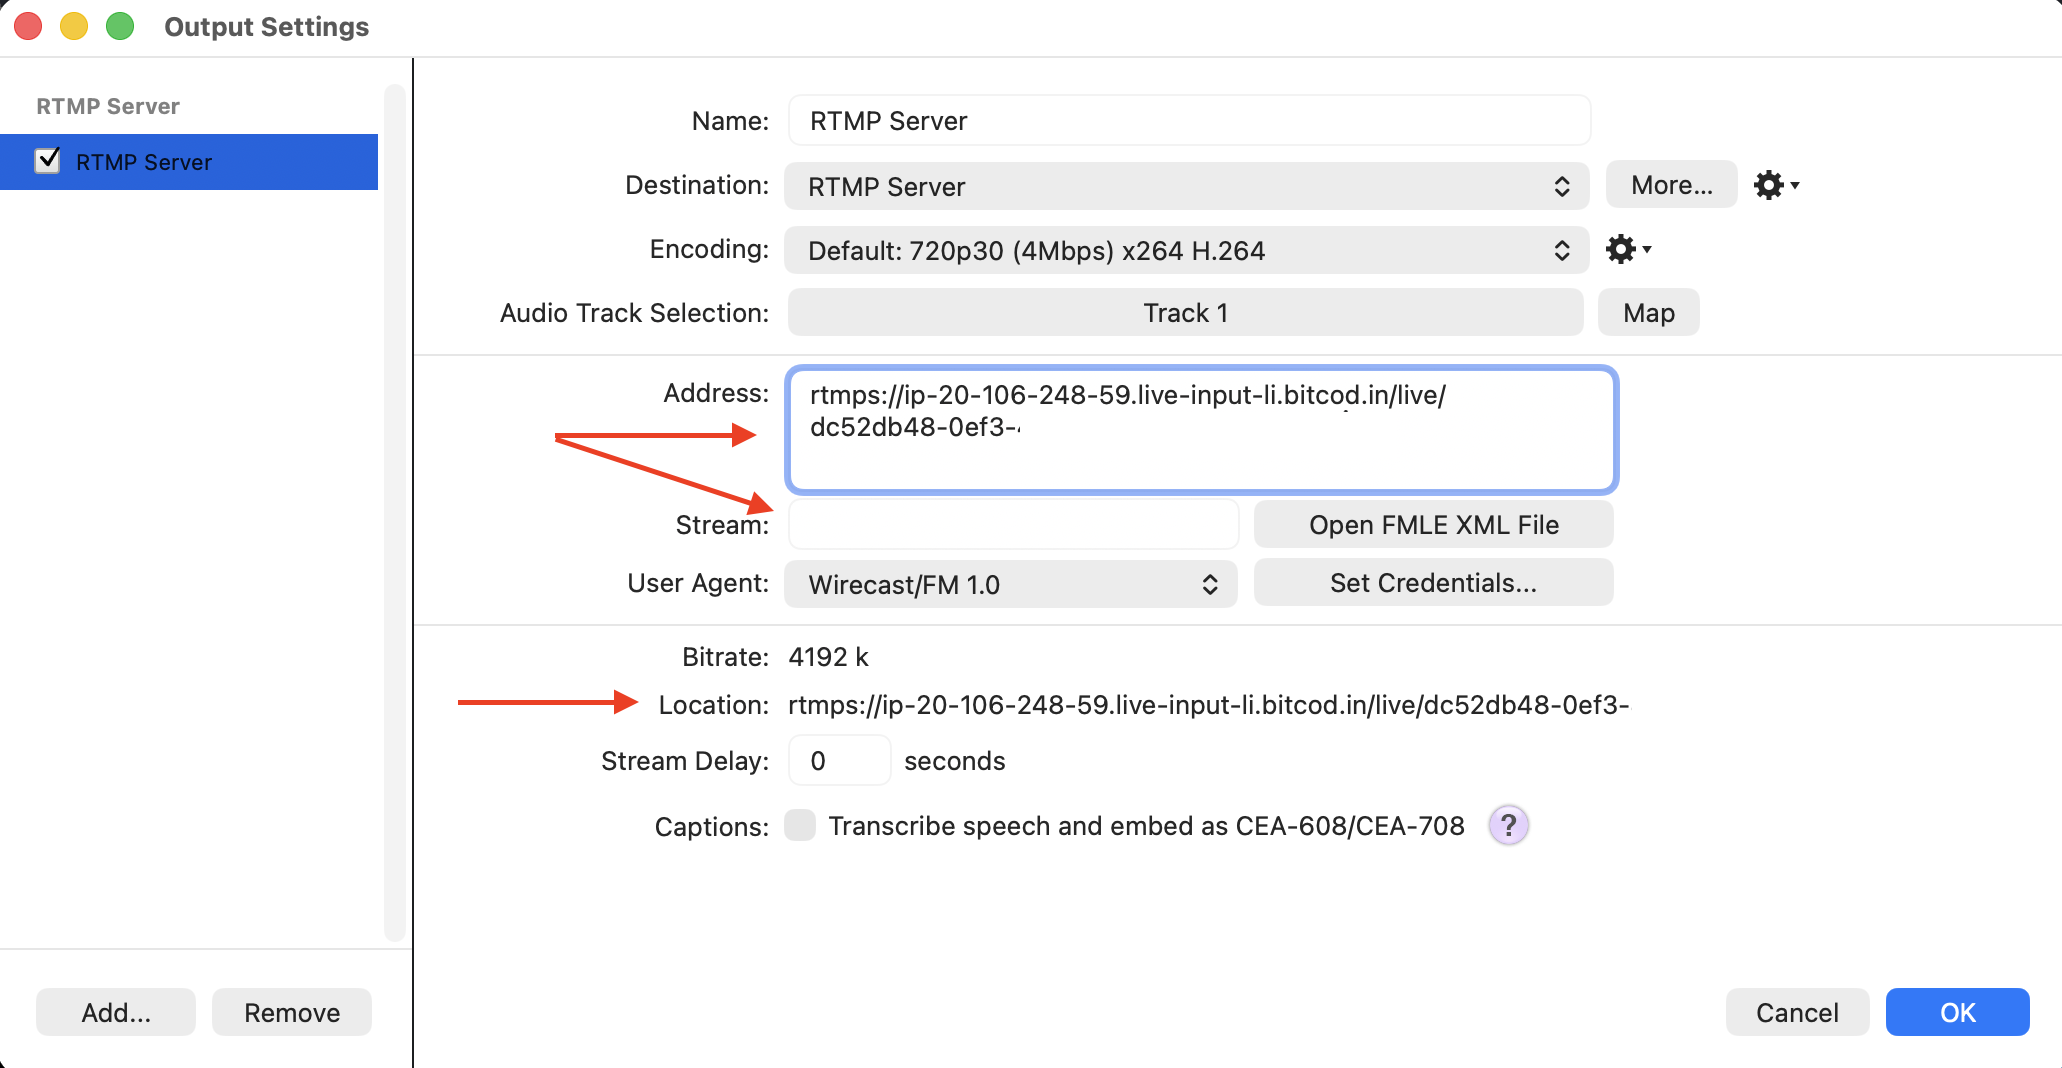This screenshot has width=2062, height=1068.
Task: Click the empty Stream field
Action: (1013, 525)
